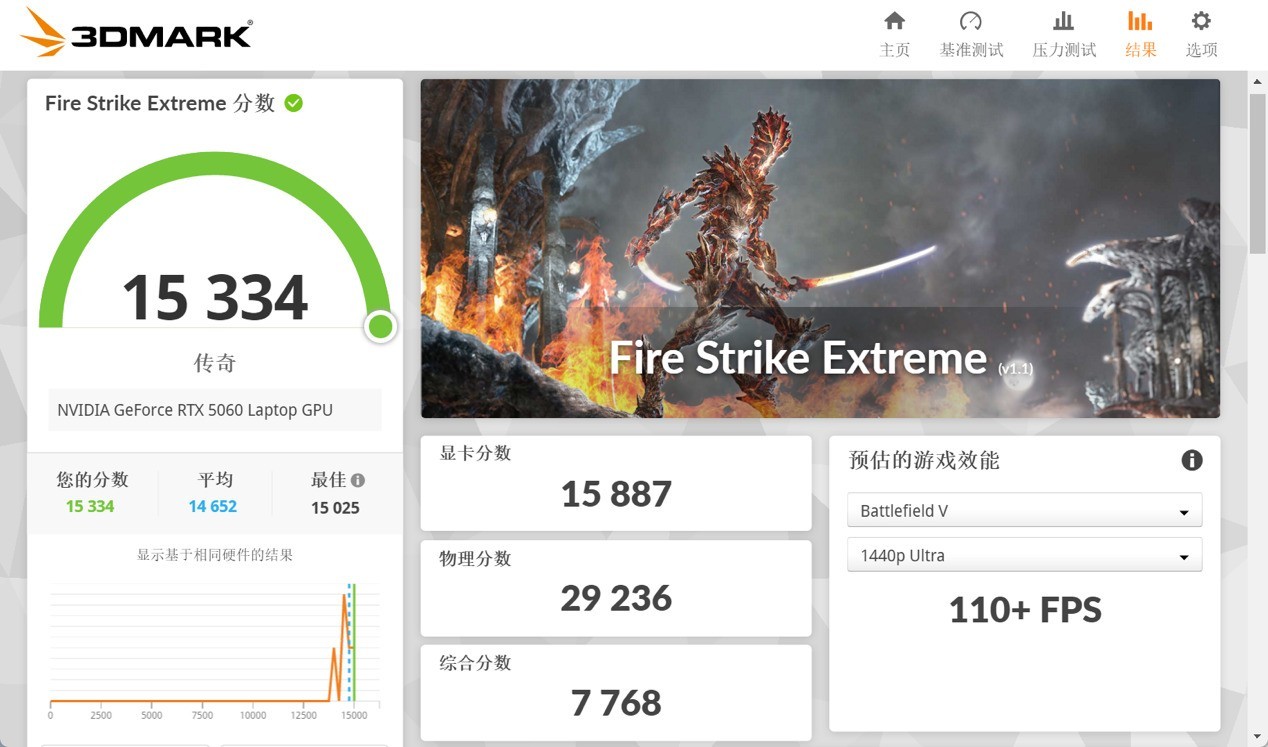The height and width of the screenshot is (747, 1268).
Task: Open the 压力测试 stress test tab
Action: (1064, 35)
